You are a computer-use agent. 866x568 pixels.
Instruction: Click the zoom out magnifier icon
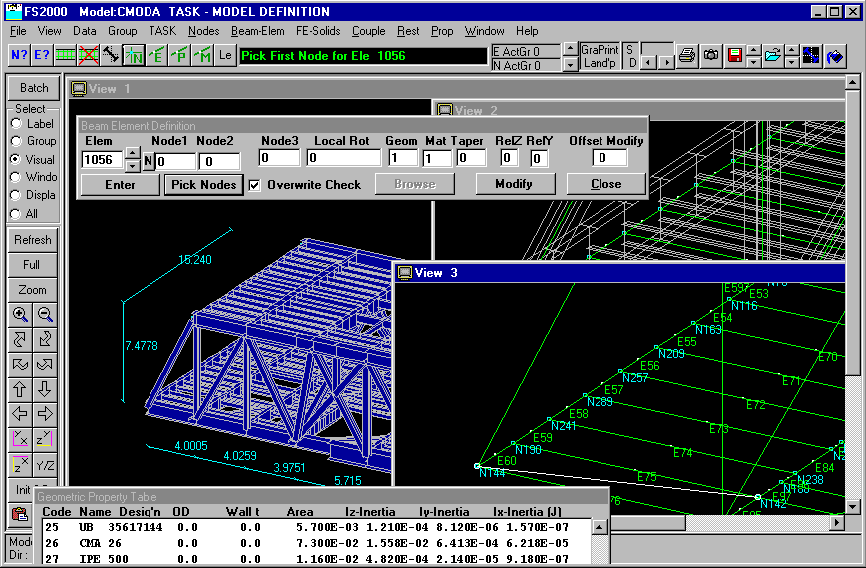[x=45, y=314]
